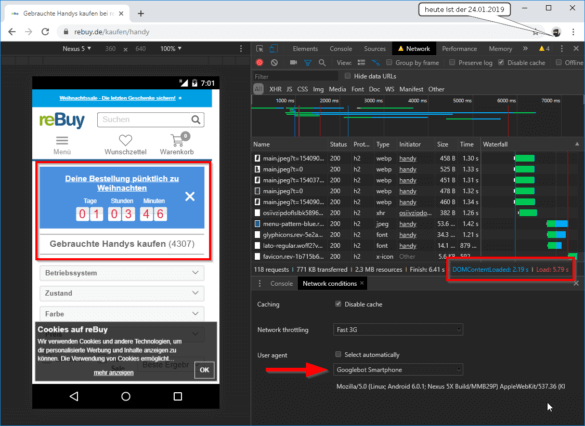Viewport: 585px width, 426px height.
Task: Activate the inspect element picker
Action: point(260,48)
